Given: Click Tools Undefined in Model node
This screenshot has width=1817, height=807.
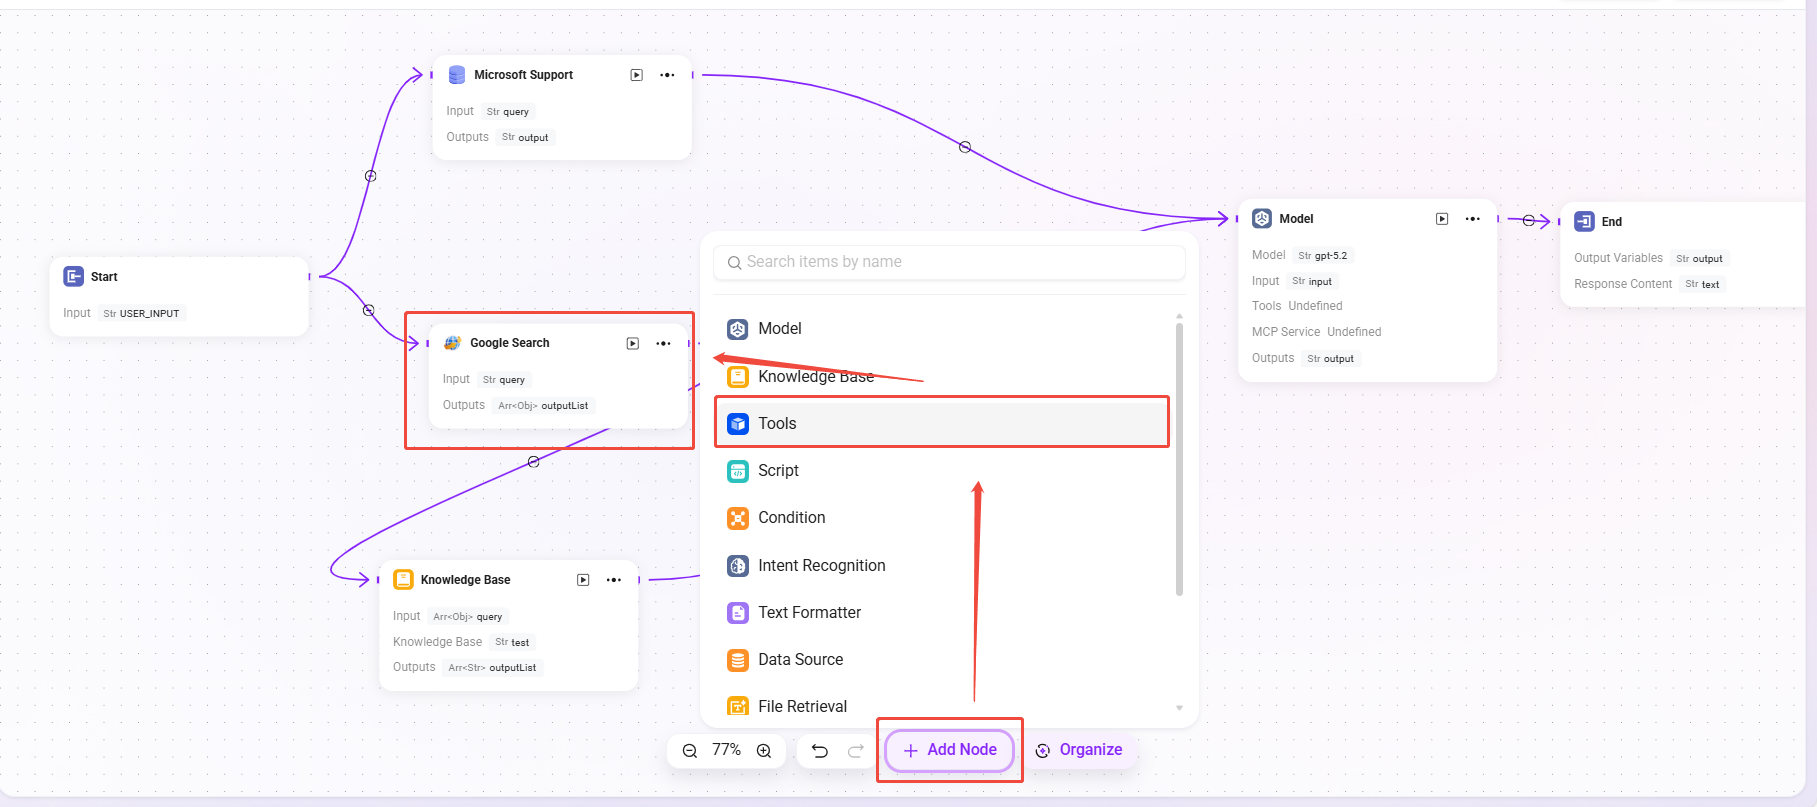Looking at the screenshot, I should pos(1297,306).
